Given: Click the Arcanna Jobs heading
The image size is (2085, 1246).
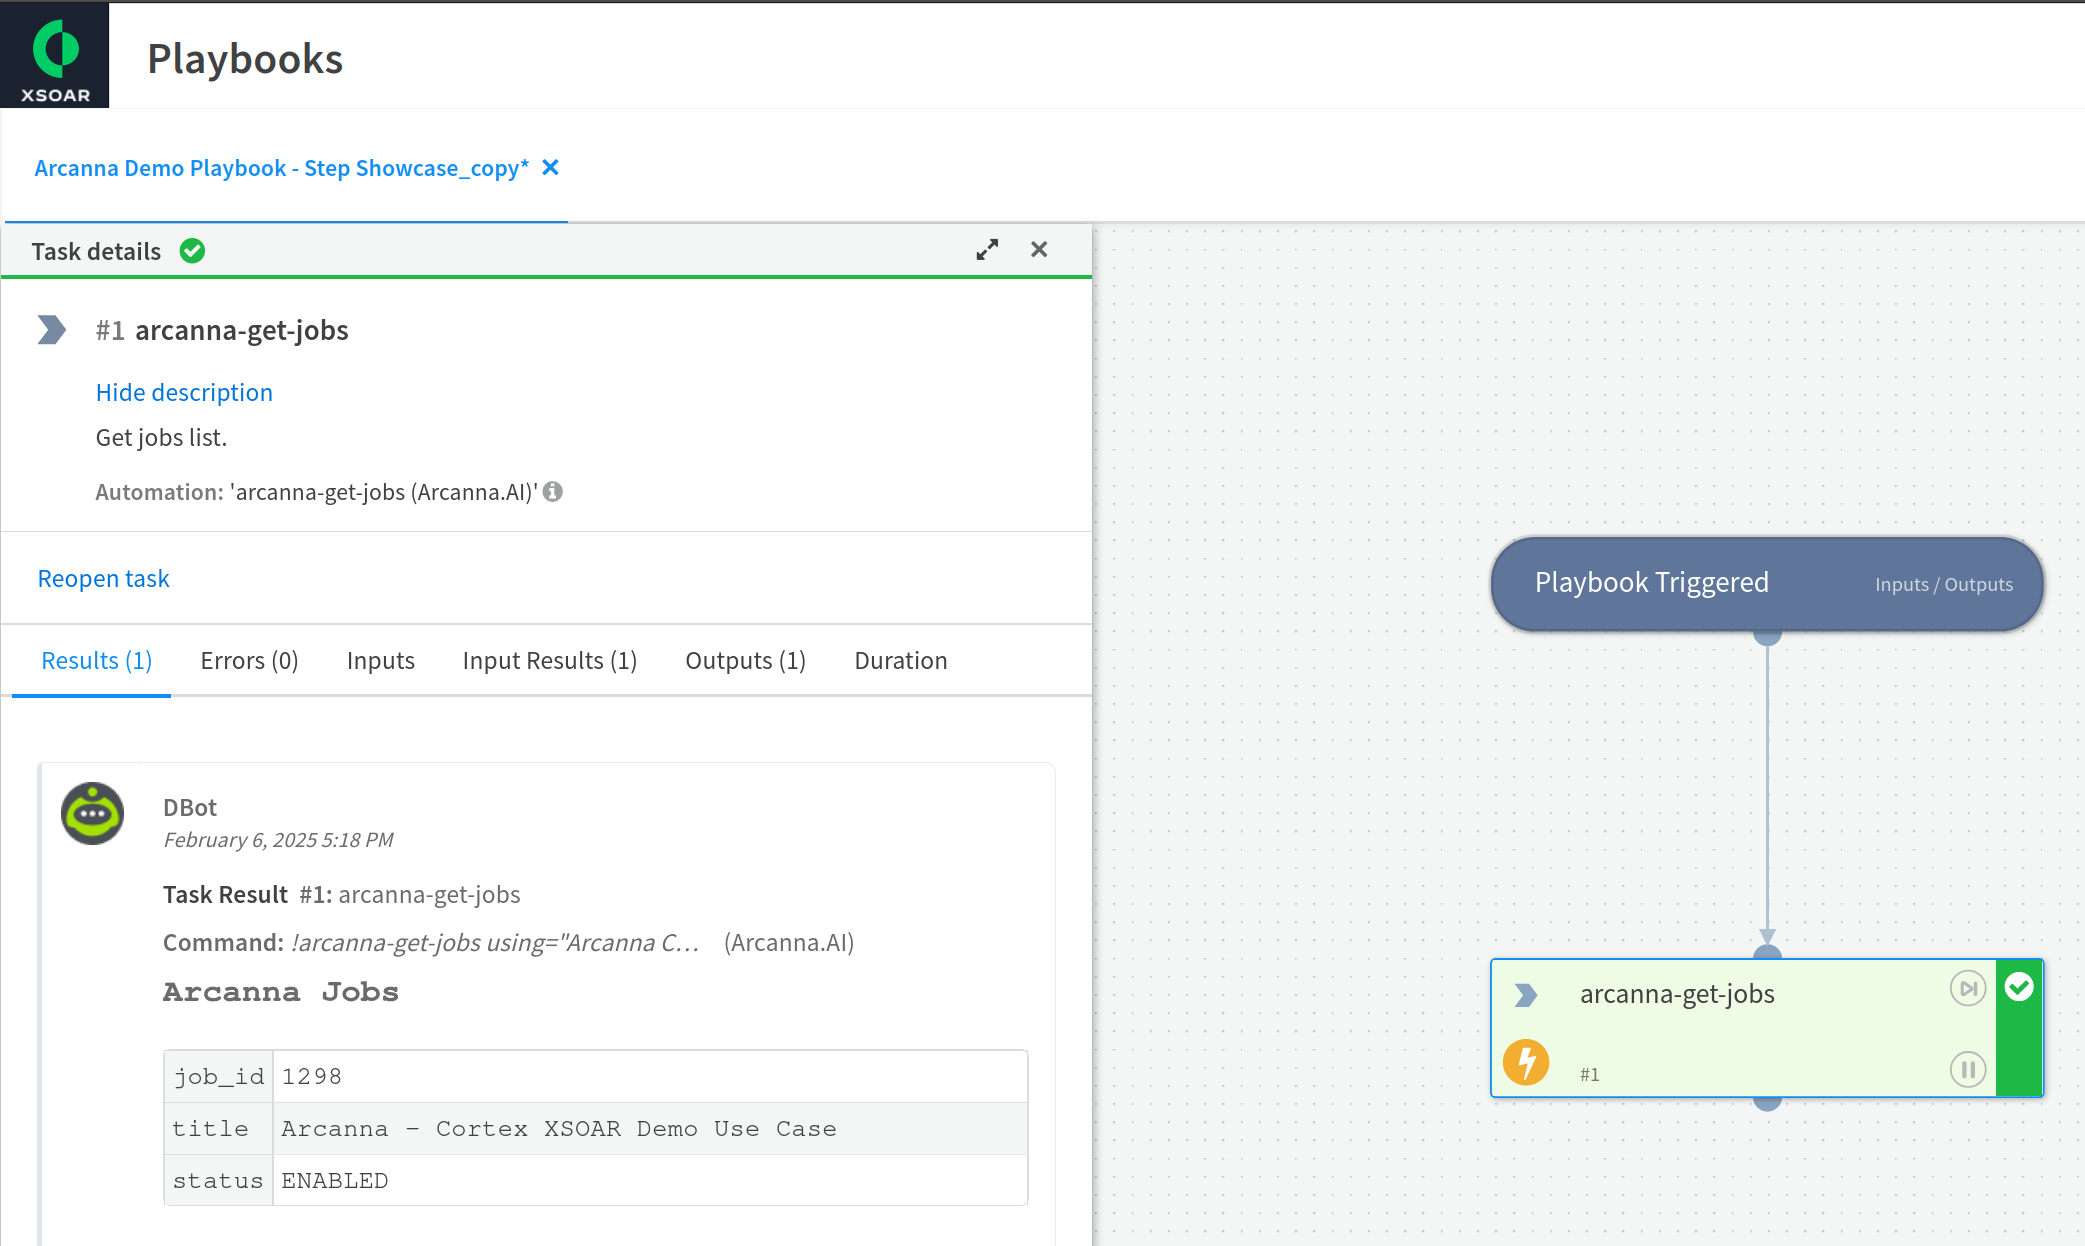Looking at the screenshot, I should (281, 992).
